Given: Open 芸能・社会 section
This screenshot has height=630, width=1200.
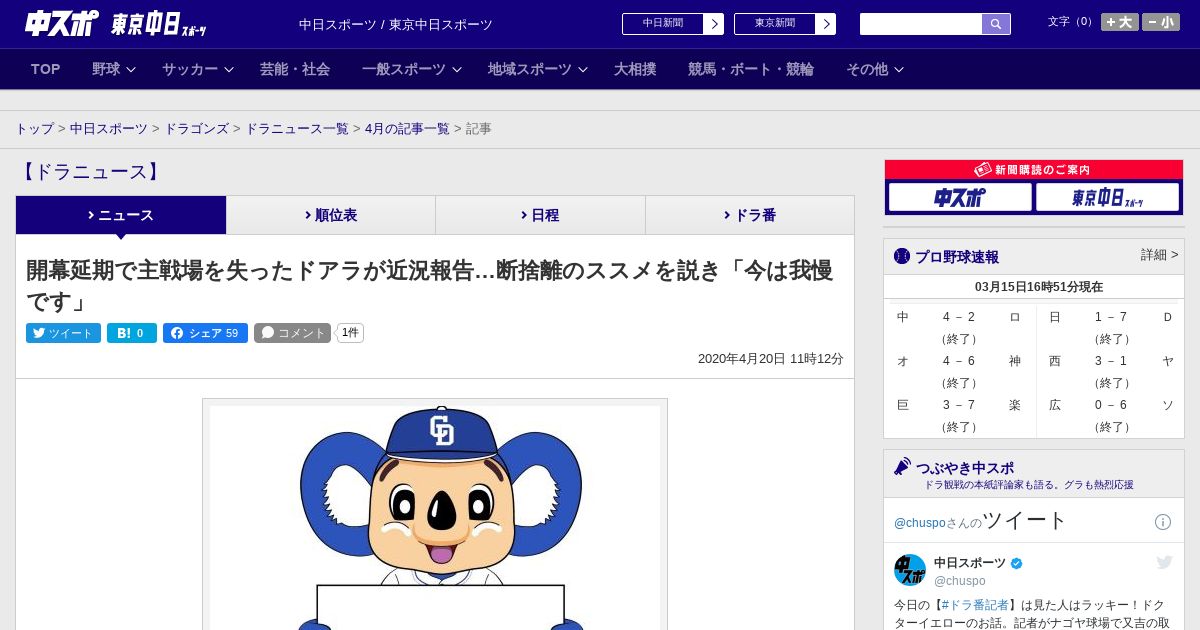Looking at the screenshot, I should click(x=295, y=69).
